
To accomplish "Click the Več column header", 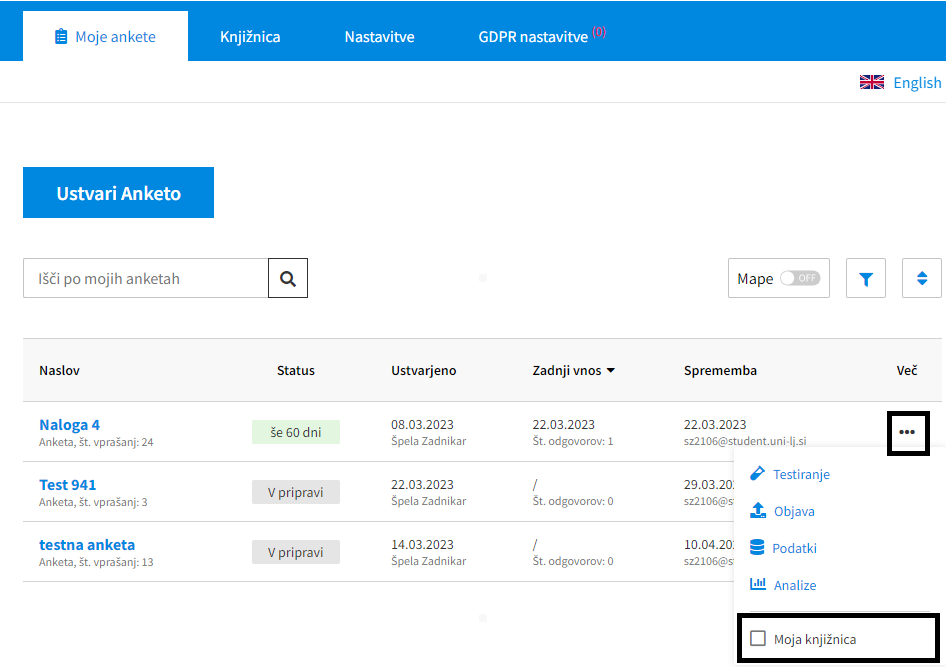I will tap(907, 370).
